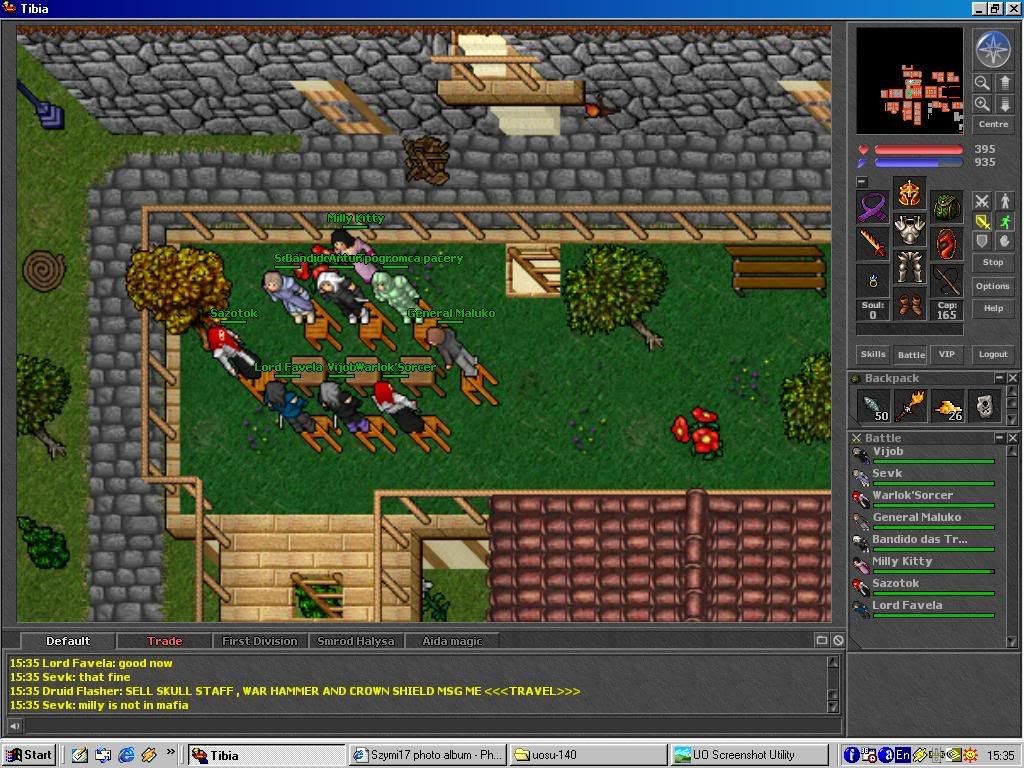1024x768 pixels.
Task: Collapse the inventory panel with minus button
Action: (861, 182)
